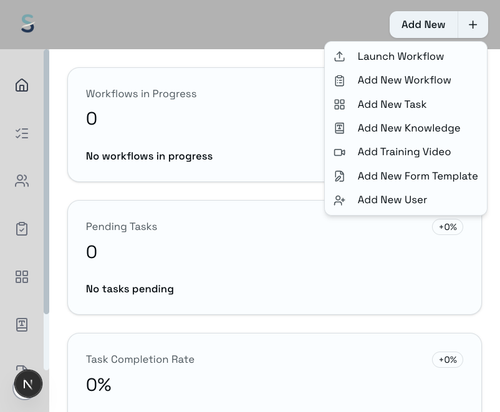Open the grid tasks icon in sidebar
Image resolution: width=500 pixels, height=412 pixels.
[x=22, y=277]
